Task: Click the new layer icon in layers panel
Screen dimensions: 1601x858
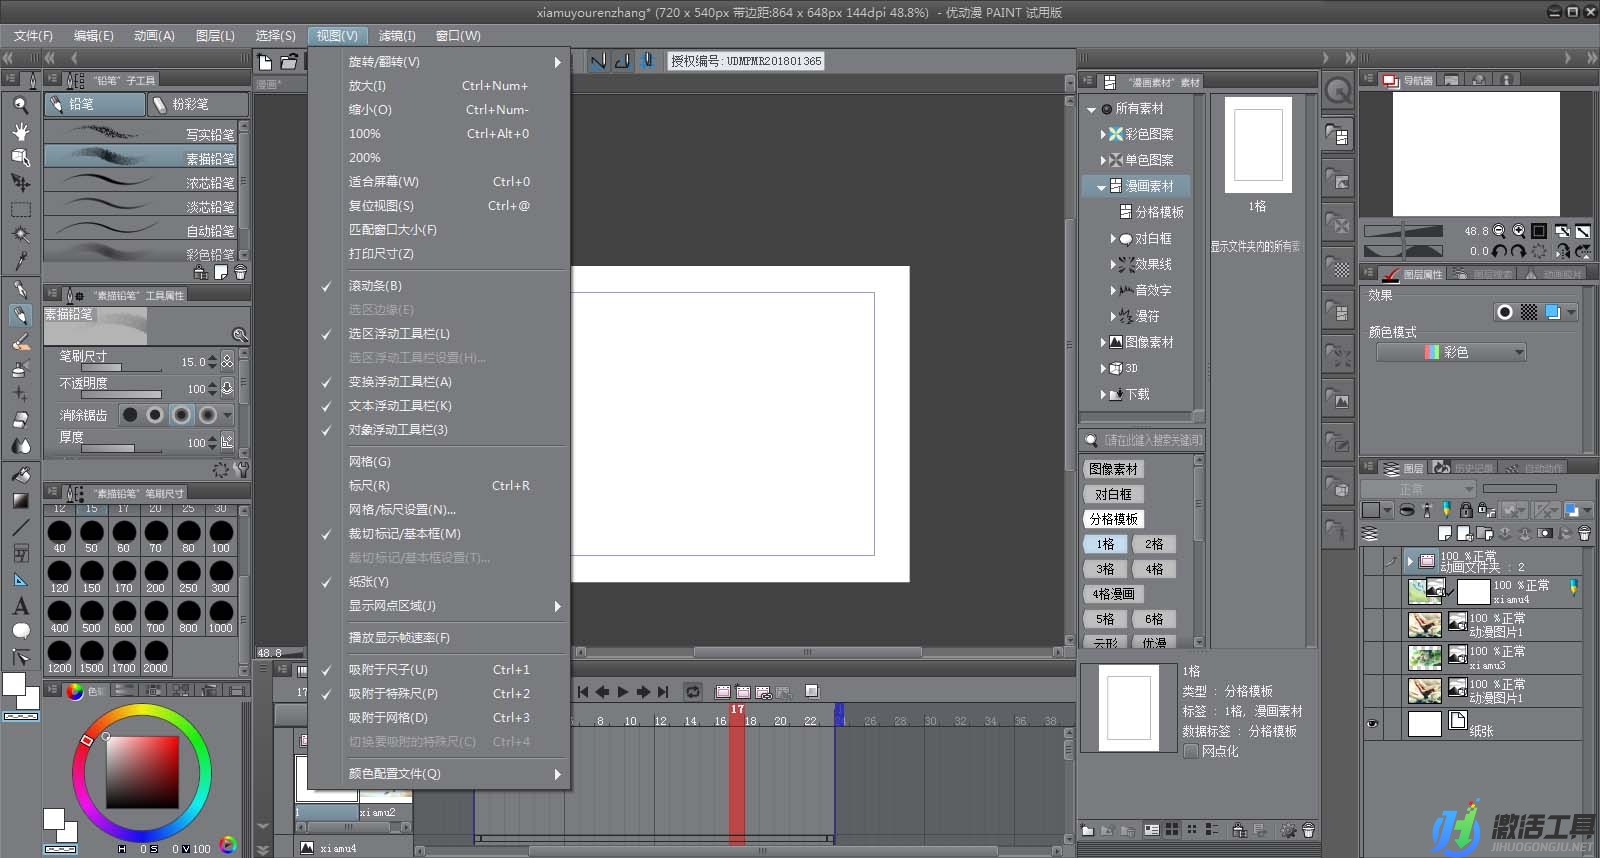Action: click(1444, 534)
